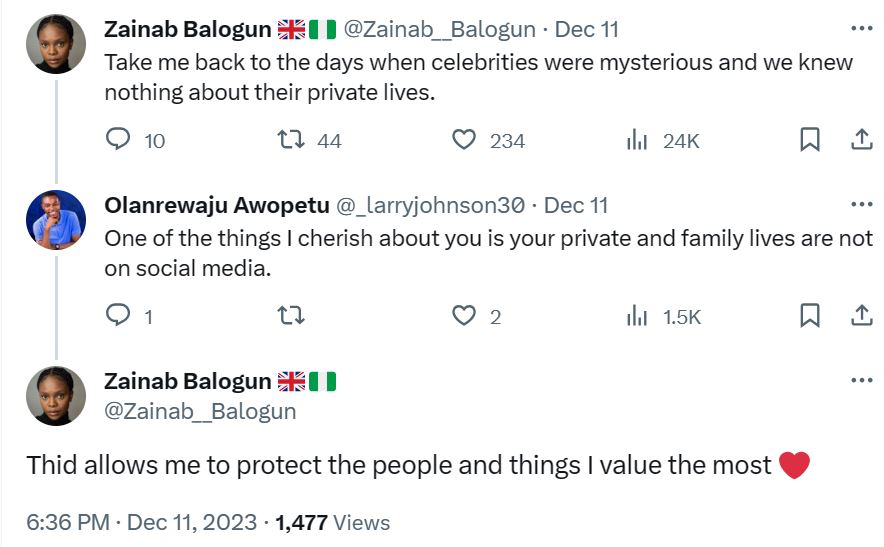Click Olanrewaju's blue profile picture
Image resolution: width=884 pixels, height=547 pixels.
click(56, 220)
